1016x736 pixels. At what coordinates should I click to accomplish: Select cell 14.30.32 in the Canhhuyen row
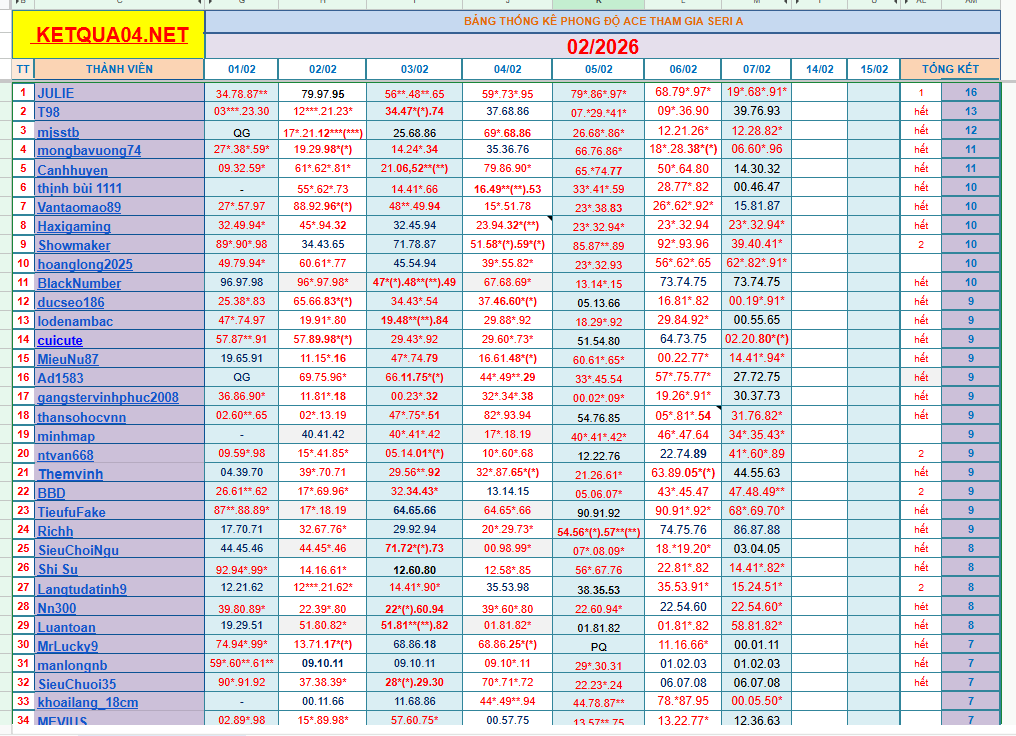click(756, 168)
